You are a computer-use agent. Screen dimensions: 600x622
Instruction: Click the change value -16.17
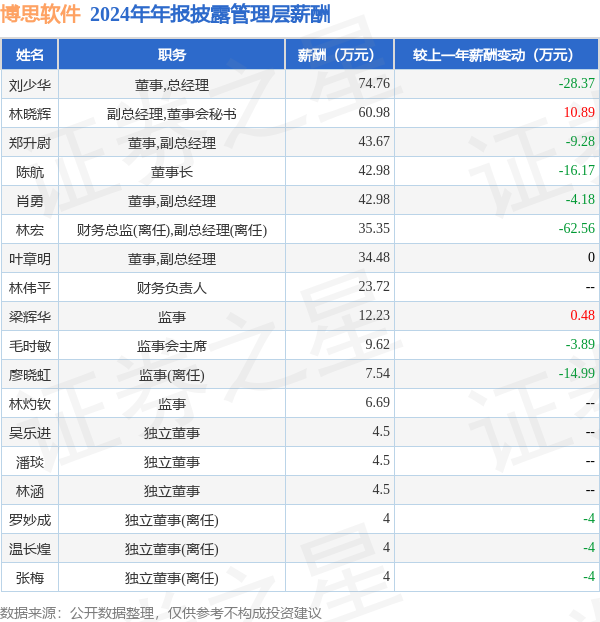pos(577,170)
